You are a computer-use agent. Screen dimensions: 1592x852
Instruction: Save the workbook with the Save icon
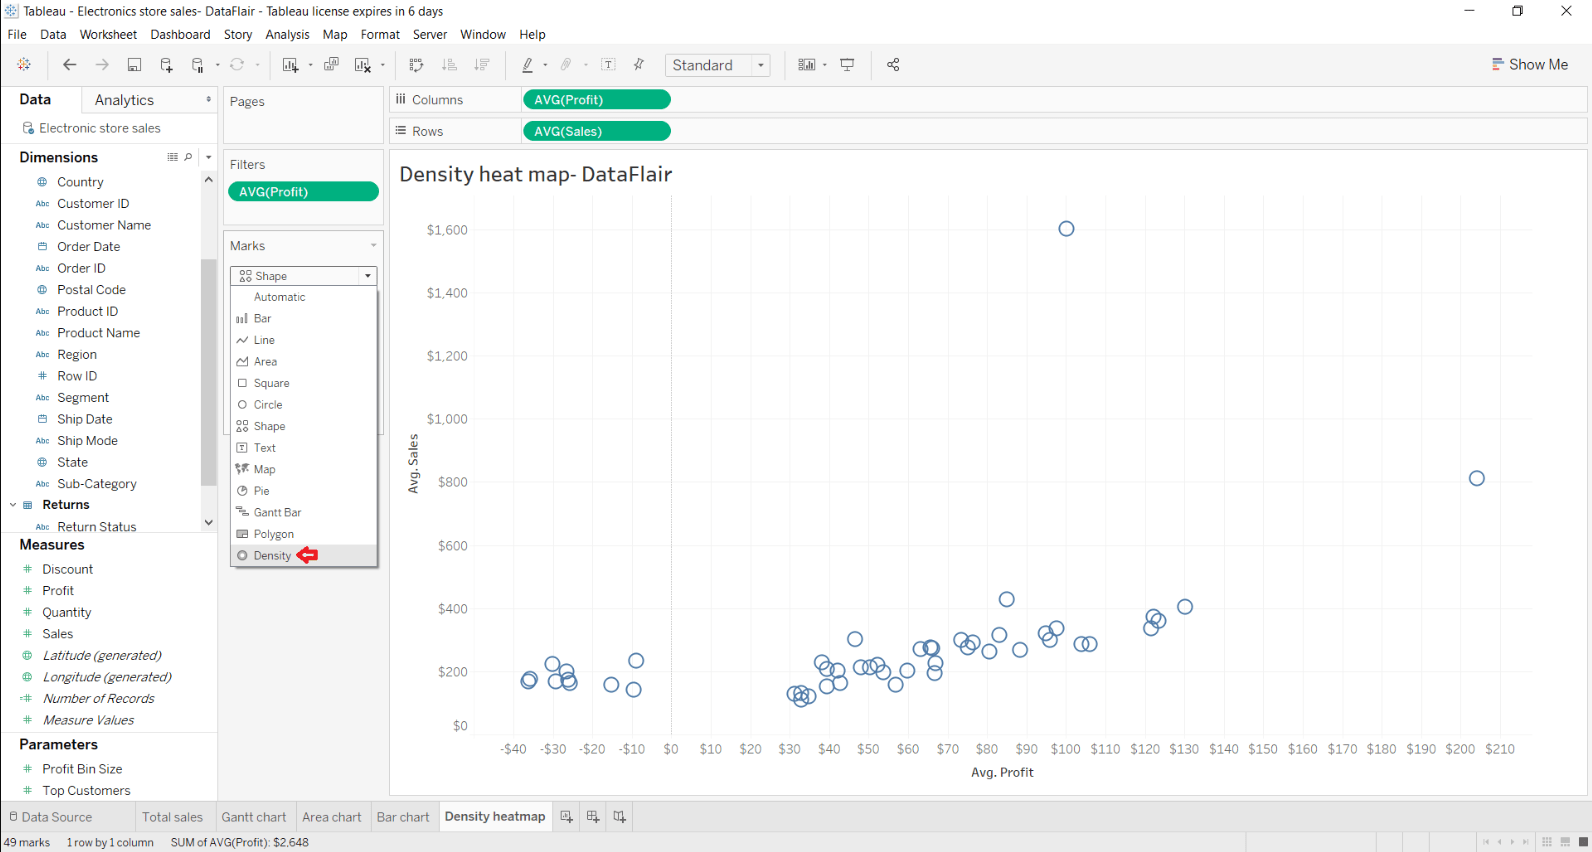(134, 65)
